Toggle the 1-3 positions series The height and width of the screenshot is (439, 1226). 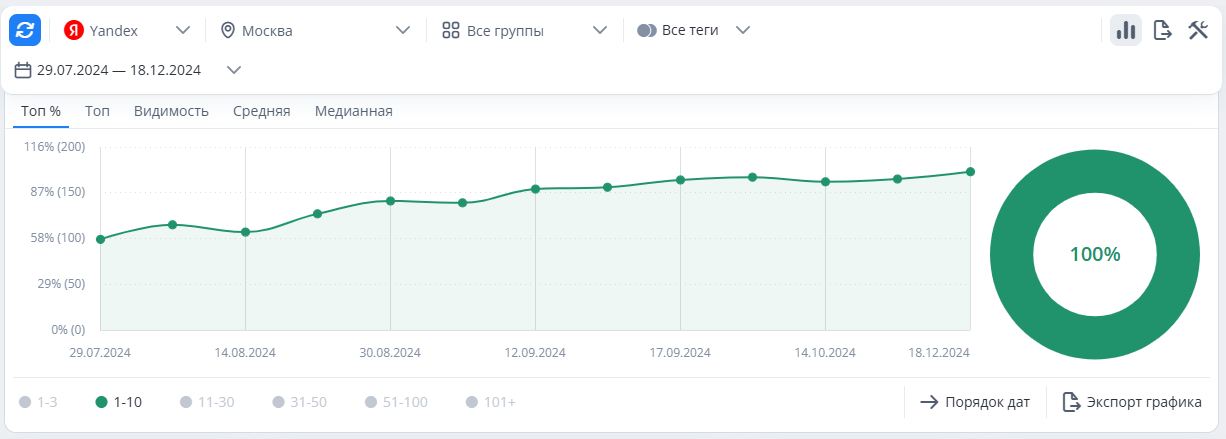tap(39, 402)
